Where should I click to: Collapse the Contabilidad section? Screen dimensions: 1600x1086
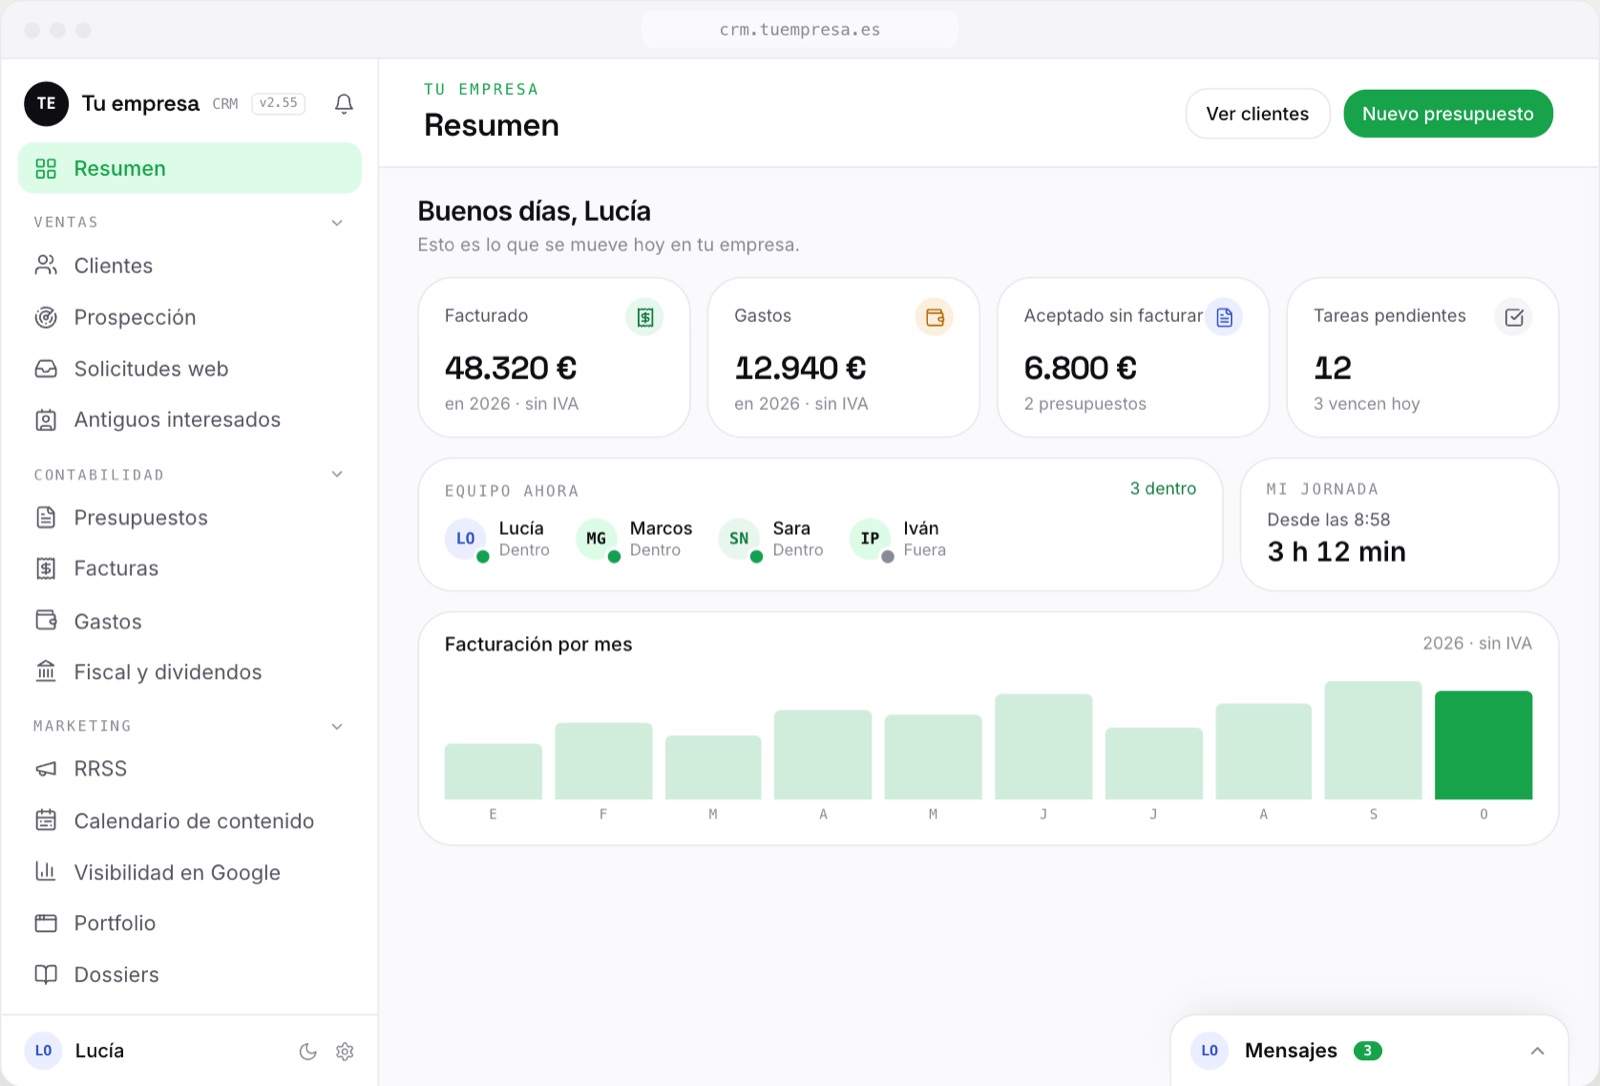point(337,474)
